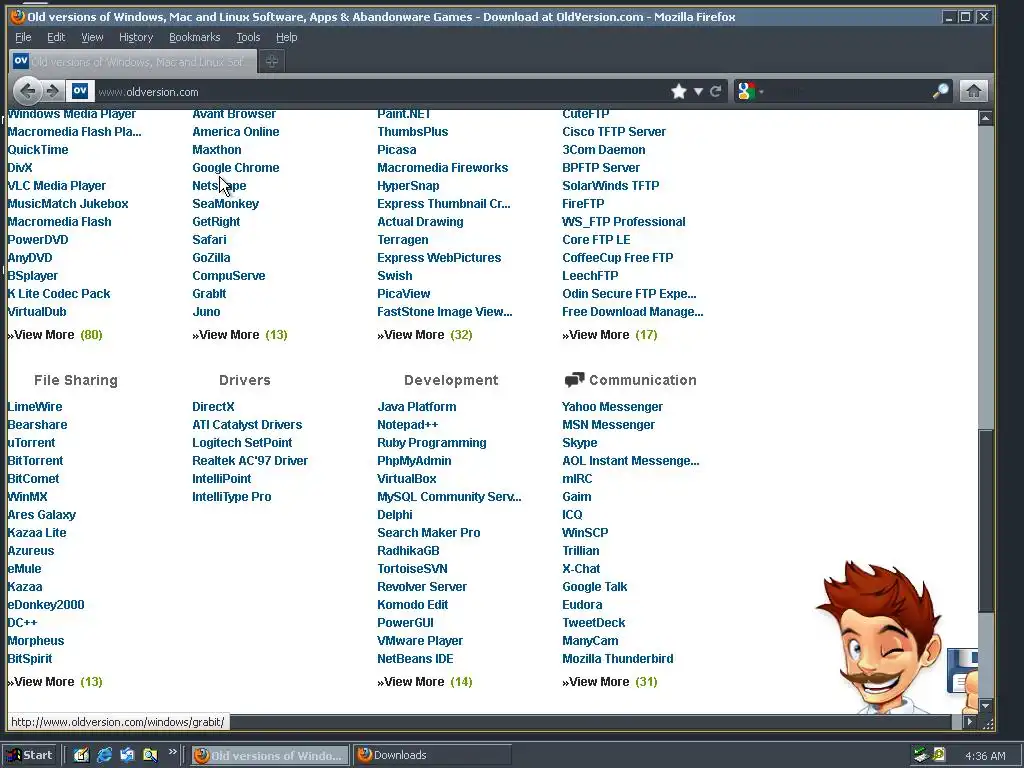Open the VirtualBox link
1024x768 pixels.
pos(407,479)
